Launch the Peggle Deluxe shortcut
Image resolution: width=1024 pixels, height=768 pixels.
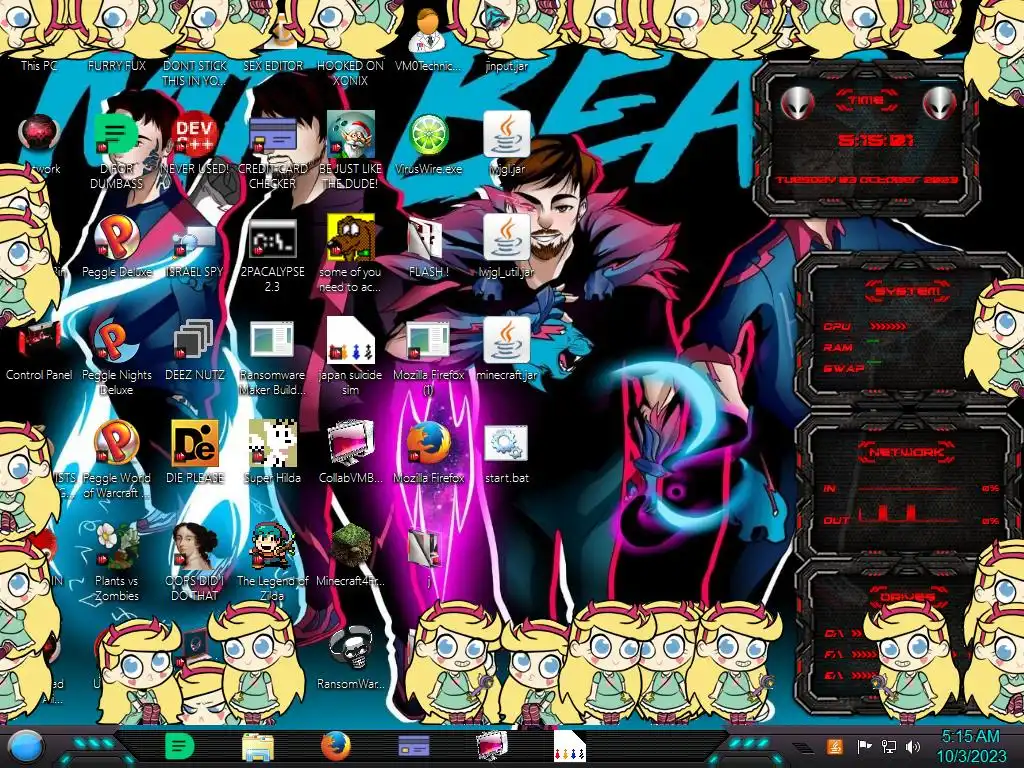[117, 247]
